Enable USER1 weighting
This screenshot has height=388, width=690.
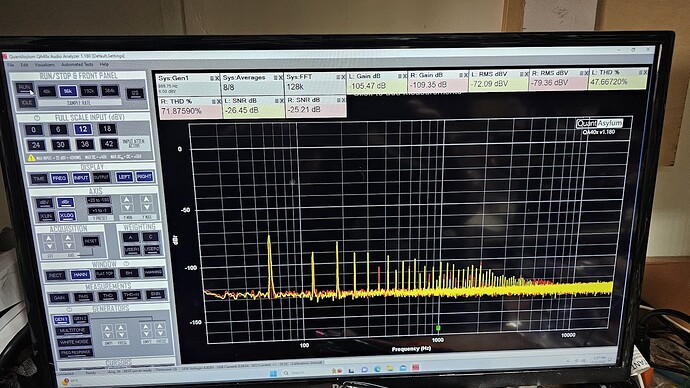(132, 249)
